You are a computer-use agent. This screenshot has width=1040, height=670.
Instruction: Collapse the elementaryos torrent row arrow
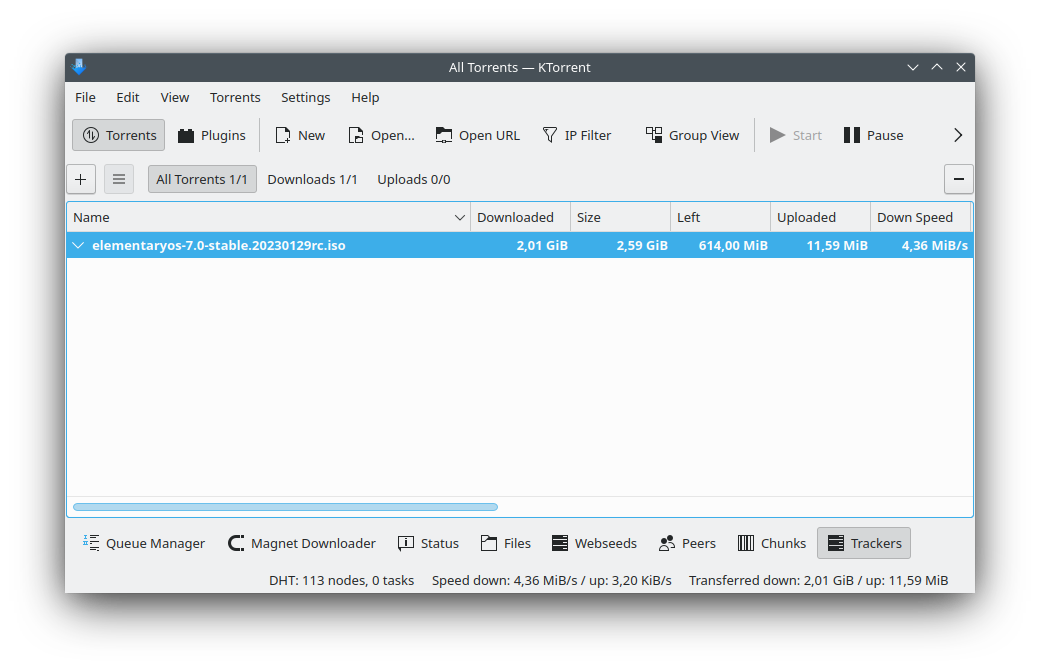[78, 245]
